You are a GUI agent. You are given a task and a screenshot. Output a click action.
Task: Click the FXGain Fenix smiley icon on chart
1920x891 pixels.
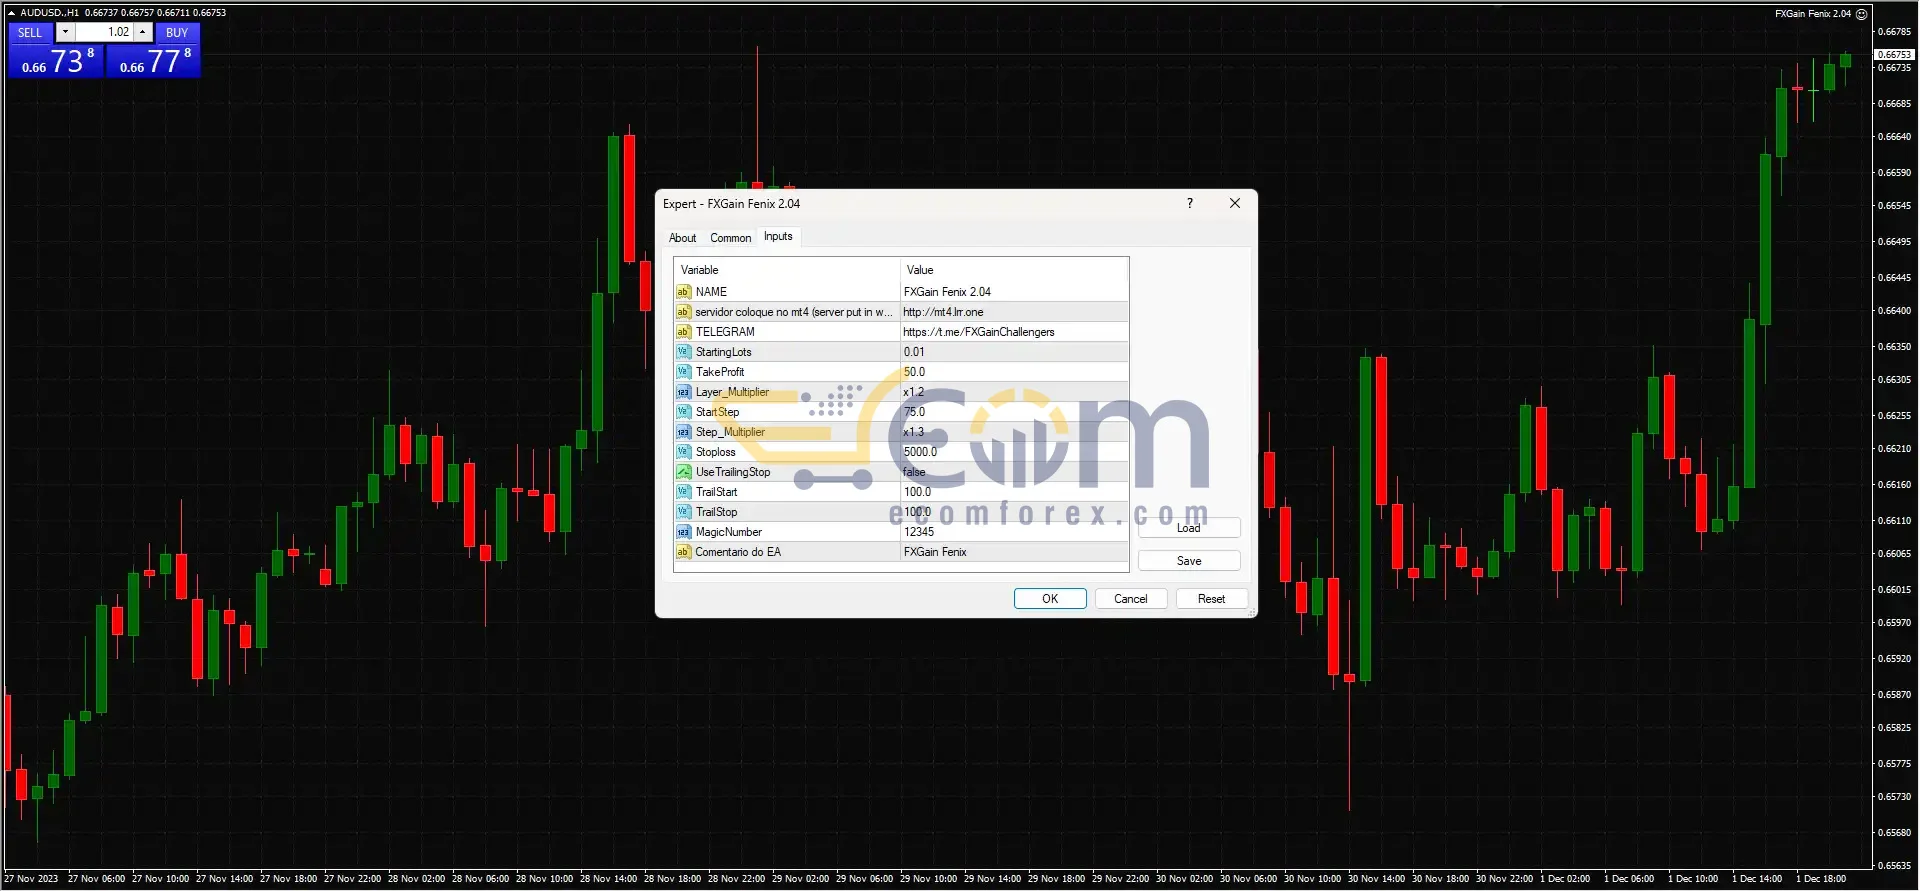[1861, 14]
